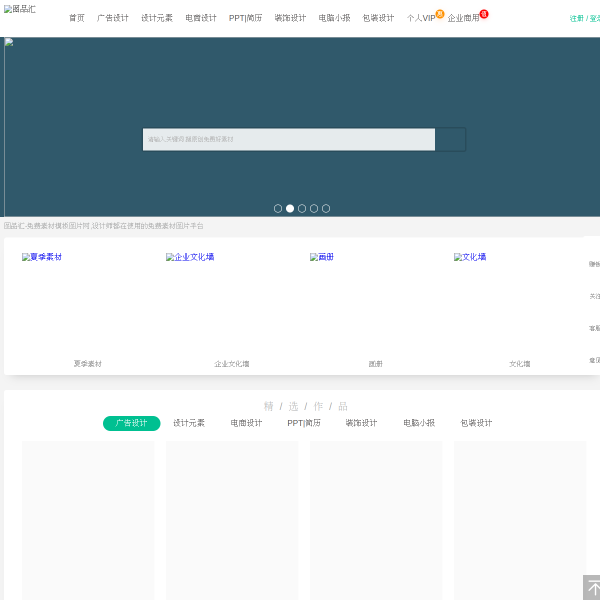The width and height of the screenshot is (600, 600).
Task: Open the 广告设计 top navigation item
Action: pyautogui.click(x=112, y=18)
